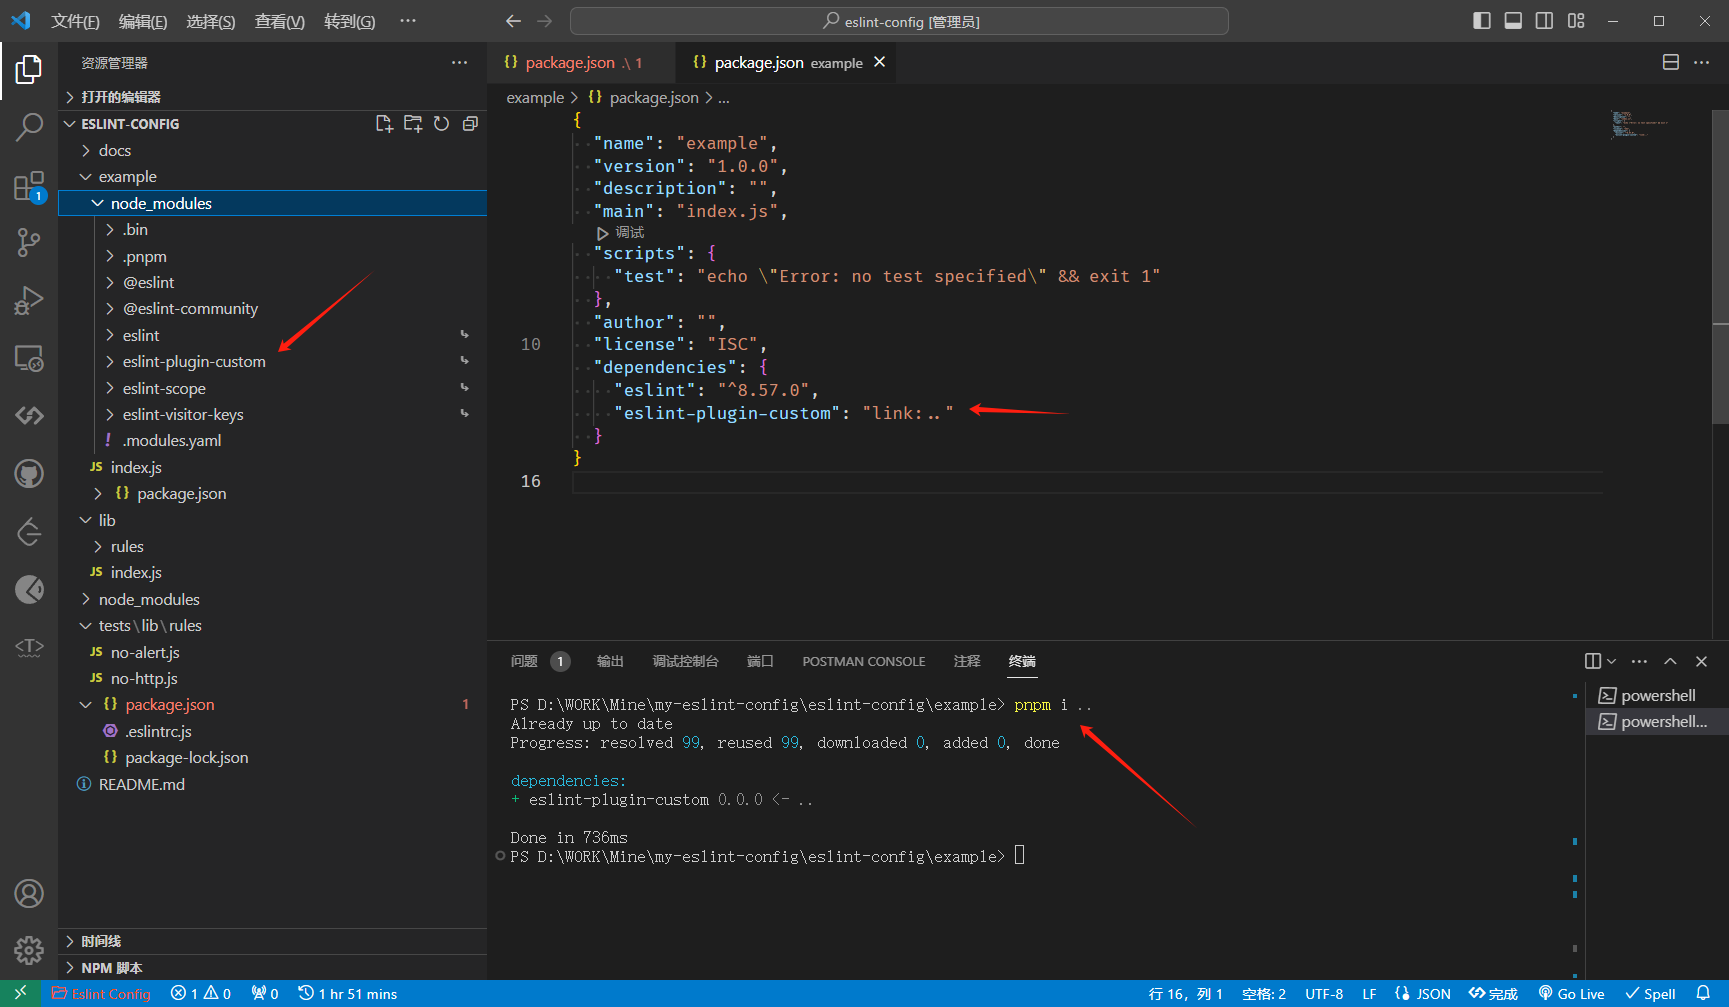This screenshot has width=1729, height=1007.
Task: Open the Accounts icon in activity bar
Action: click(x=29, y=893)
